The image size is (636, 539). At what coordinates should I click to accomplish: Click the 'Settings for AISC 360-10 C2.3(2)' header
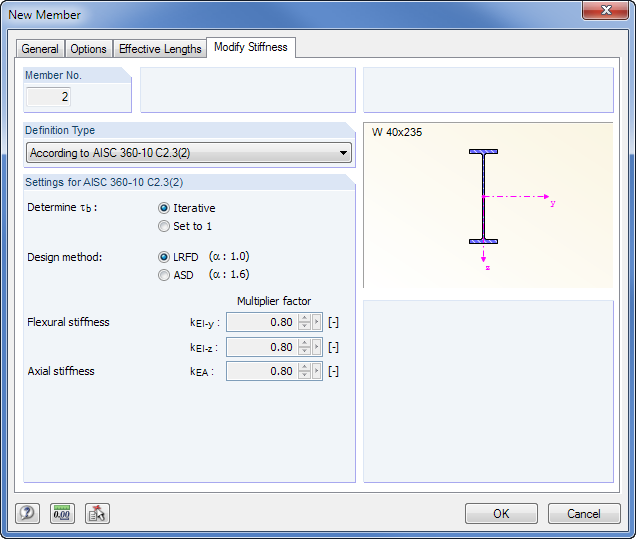pyautogui.click(x=104, y=183)
